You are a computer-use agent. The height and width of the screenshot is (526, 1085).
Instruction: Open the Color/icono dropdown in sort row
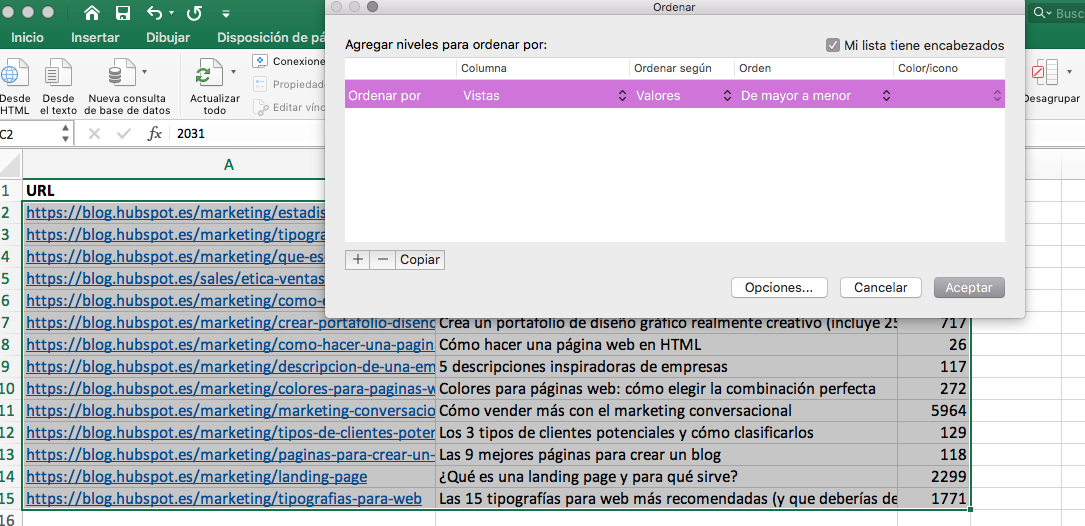point(950,96)
